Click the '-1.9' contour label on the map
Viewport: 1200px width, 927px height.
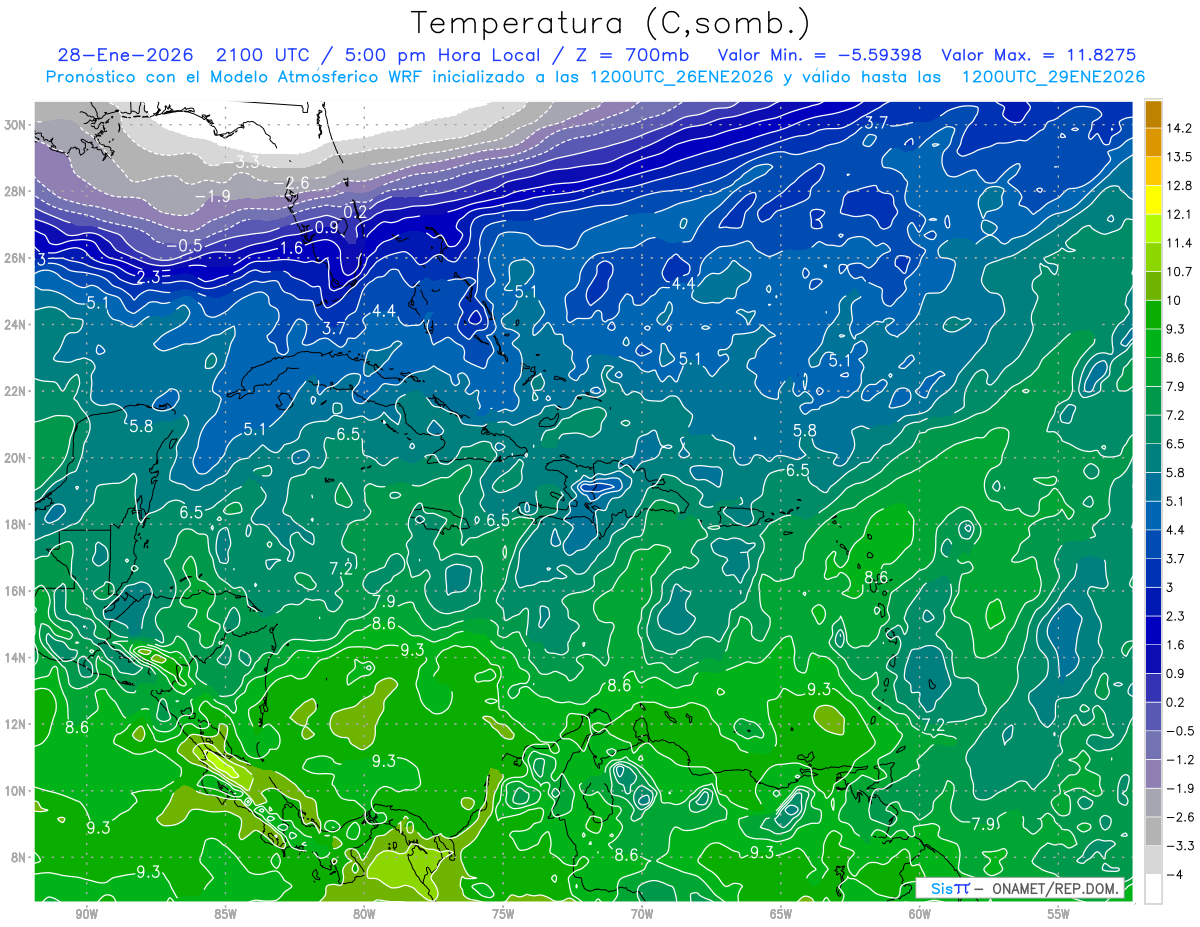pyautogui.click(x=214, y=195)
